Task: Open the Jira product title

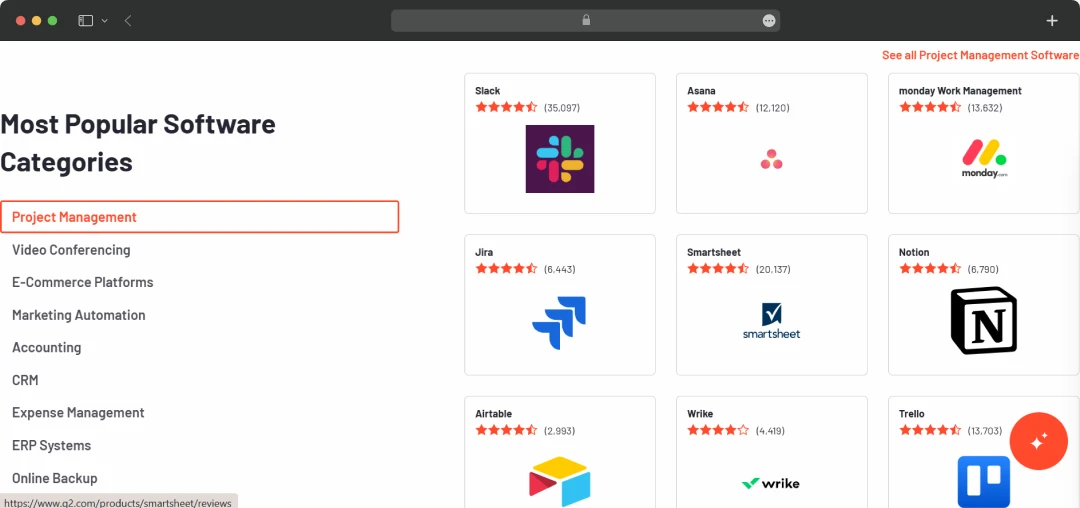Action: click(484, 253)
